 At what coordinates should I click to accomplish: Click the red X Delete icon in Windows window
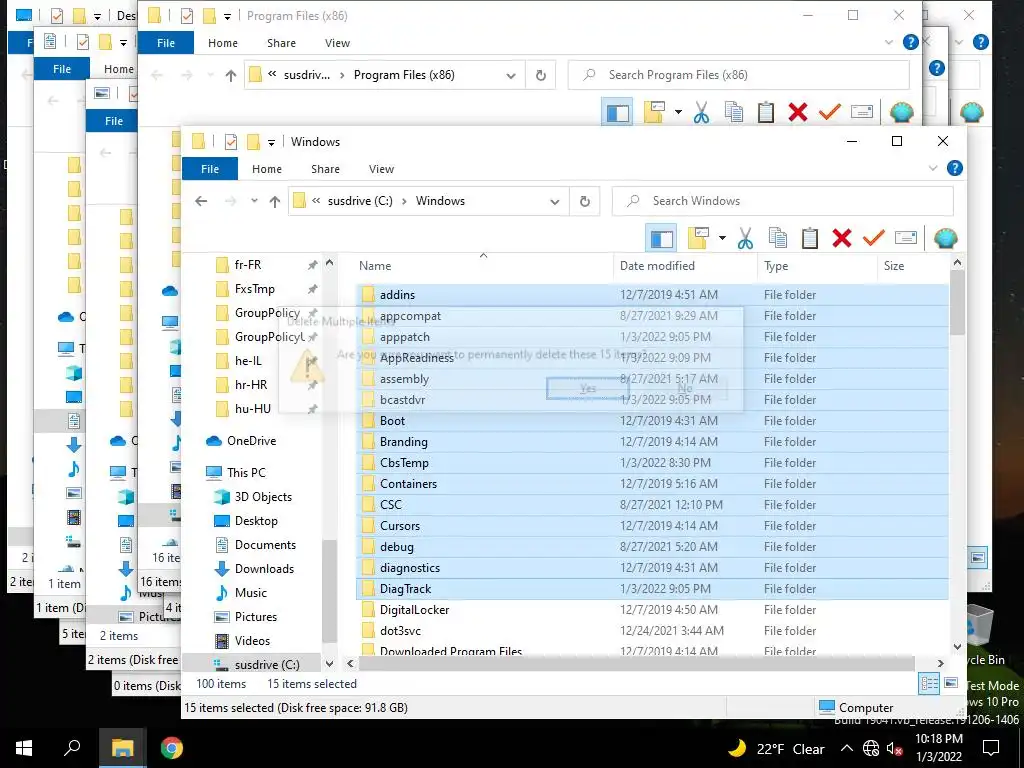click(842, 238)
